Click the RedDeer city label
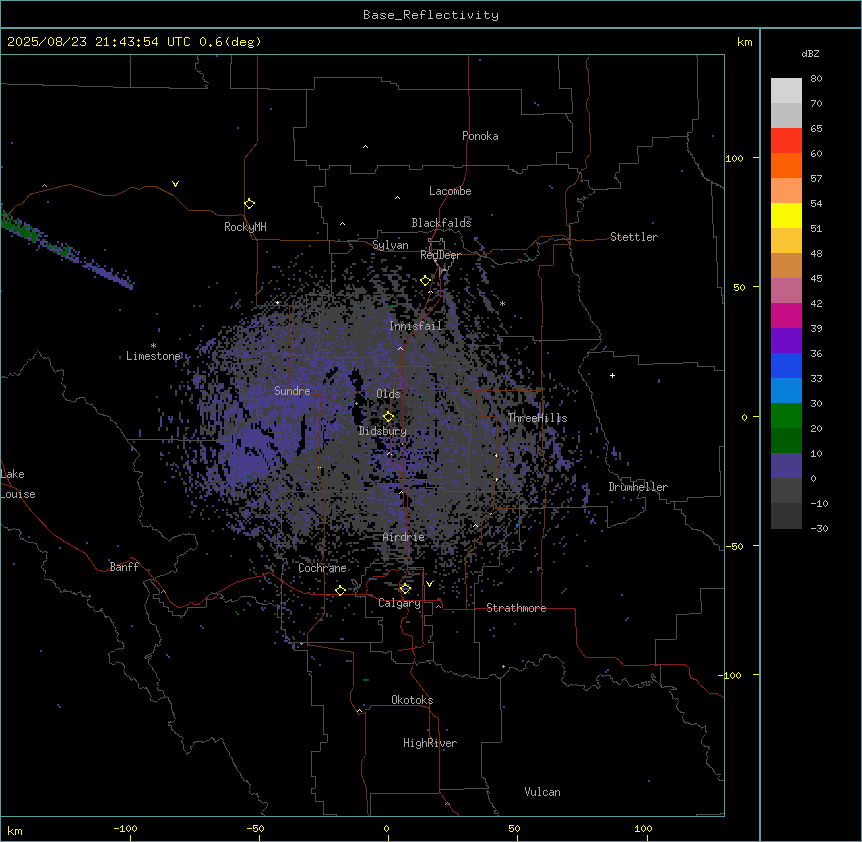The height and width of the screenshot is (842, 862). point(440,255)
